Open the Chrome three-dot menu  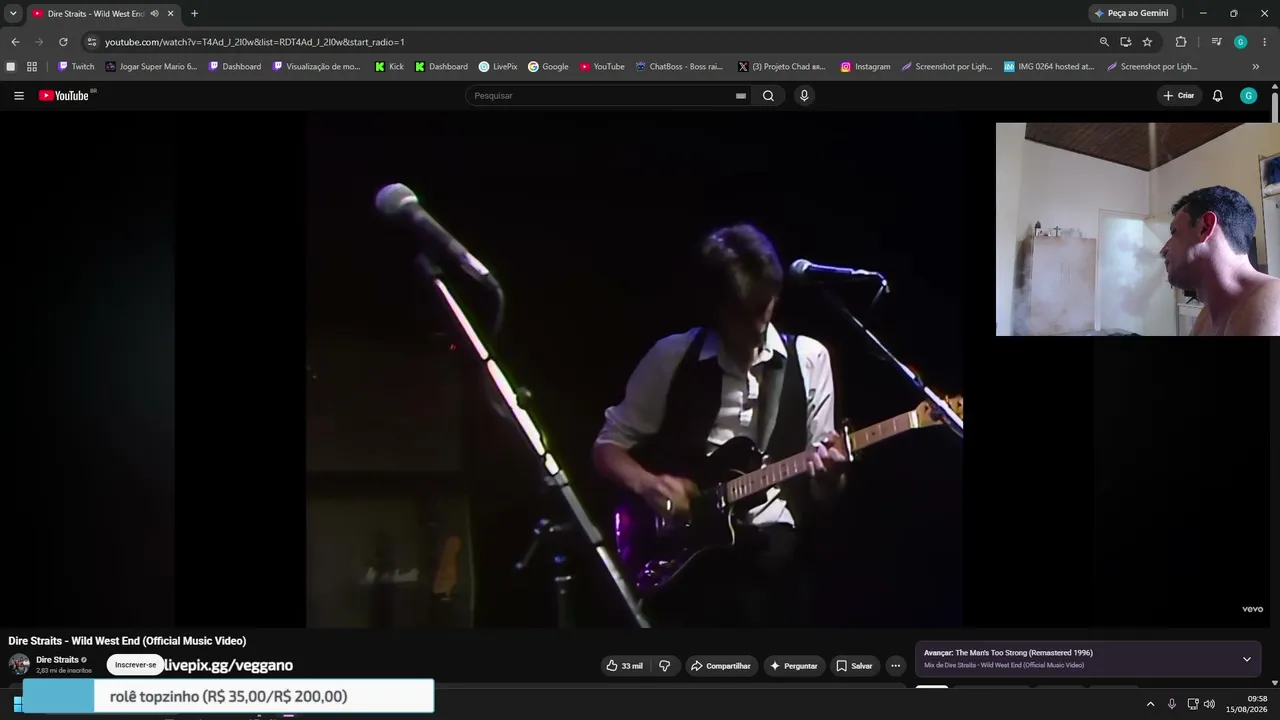point(1265,42)
